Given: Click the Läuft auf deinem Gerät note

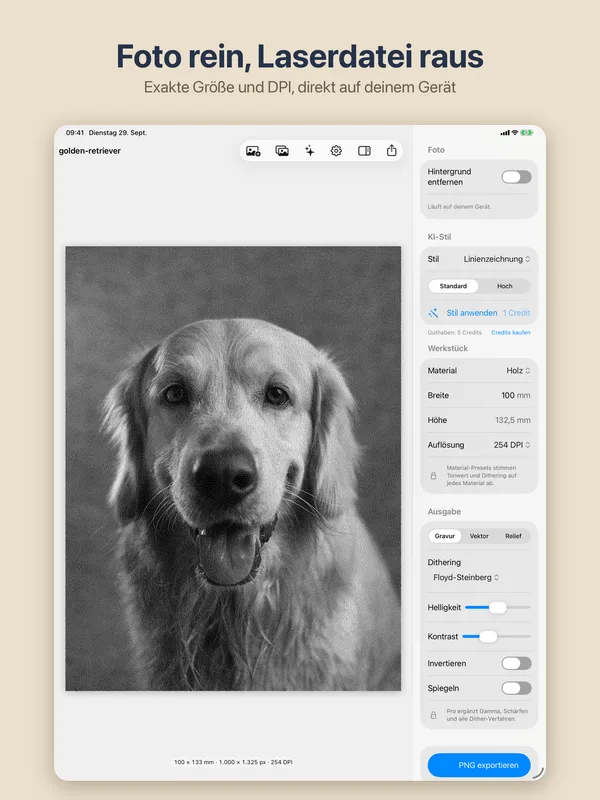Looking at the screenshot, I should 459,207.
